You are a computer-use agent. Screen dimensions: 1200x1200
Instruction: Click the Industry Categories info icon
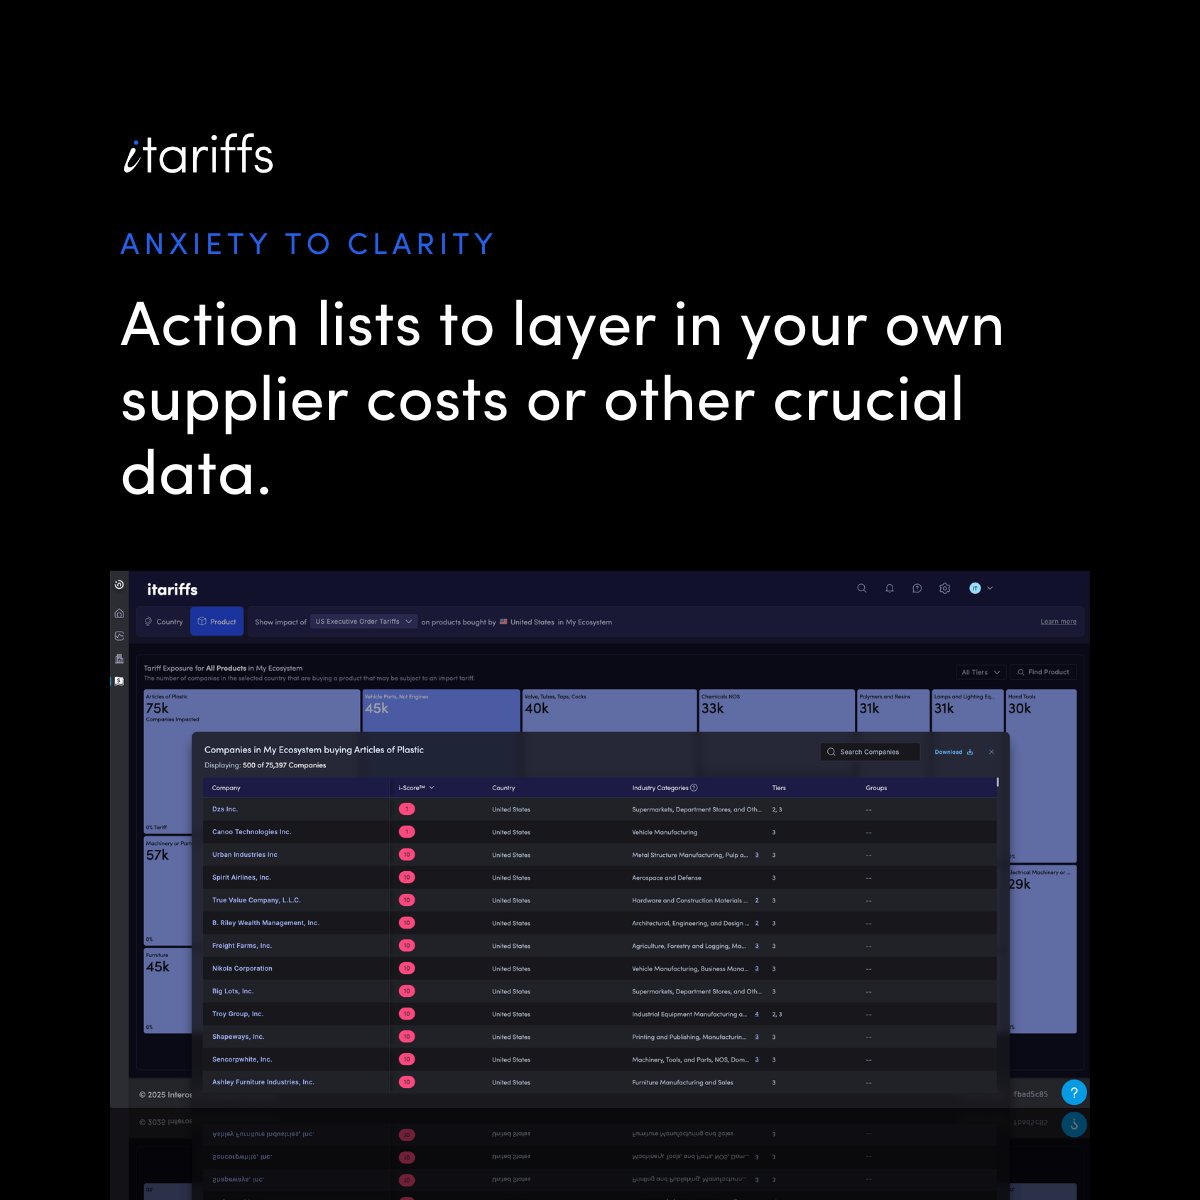click(694, 788)
